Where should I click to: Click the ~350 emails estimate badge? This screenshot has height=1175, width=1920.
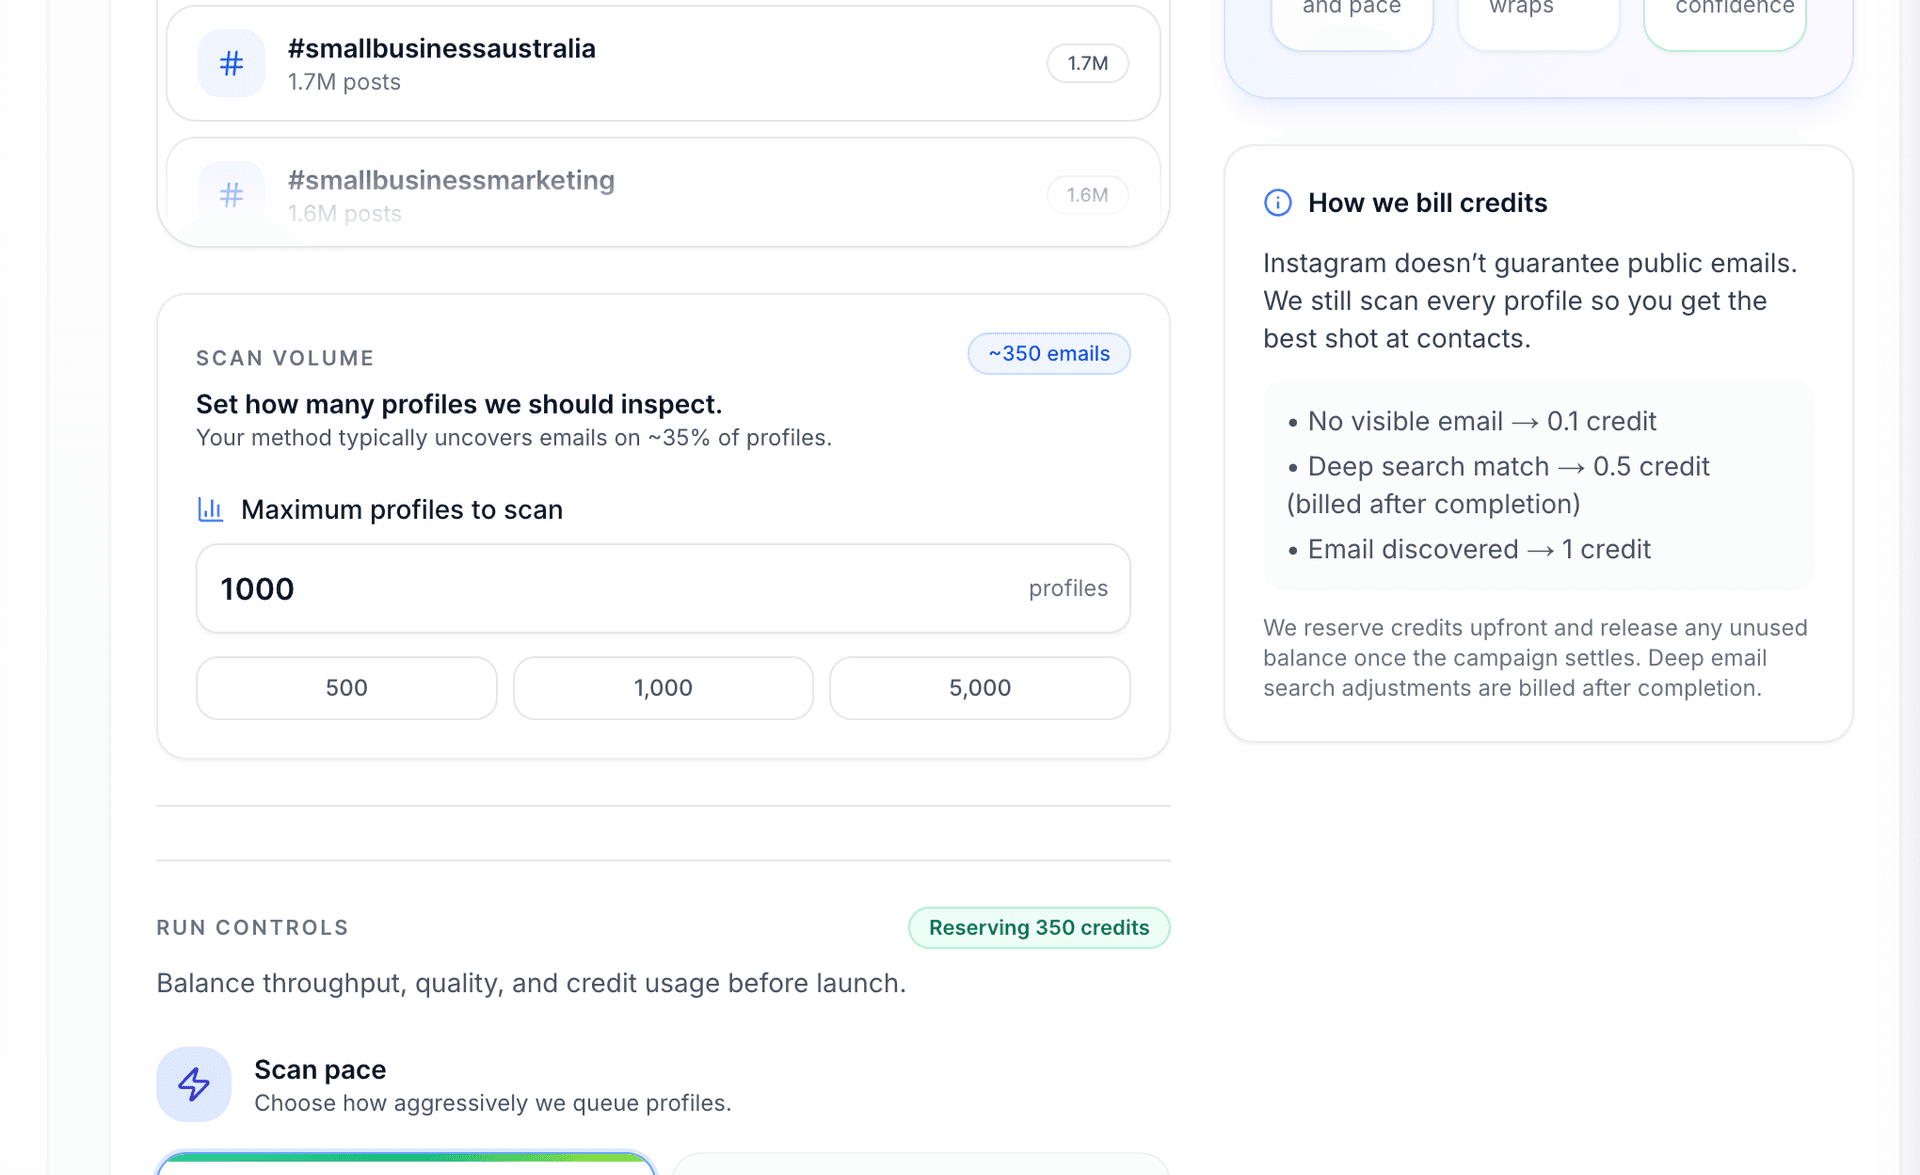point(1048,354)
